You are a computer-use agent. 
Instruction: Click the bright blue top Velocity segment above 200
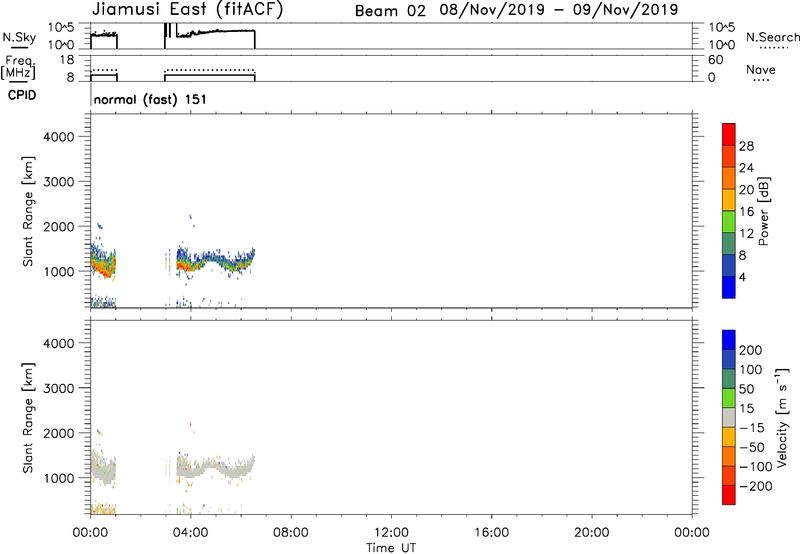[729, 340]
